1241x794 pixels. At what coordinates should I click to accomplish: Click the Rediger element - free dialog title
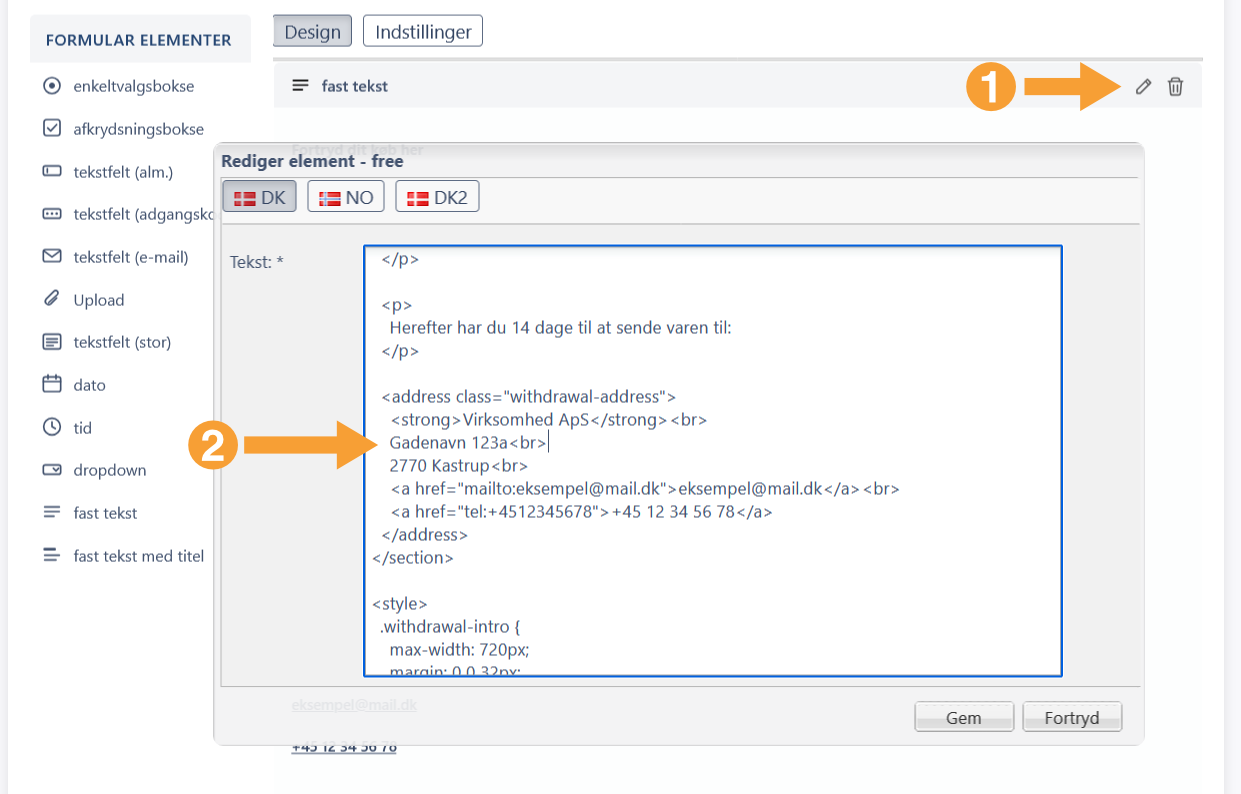(312, 161)
